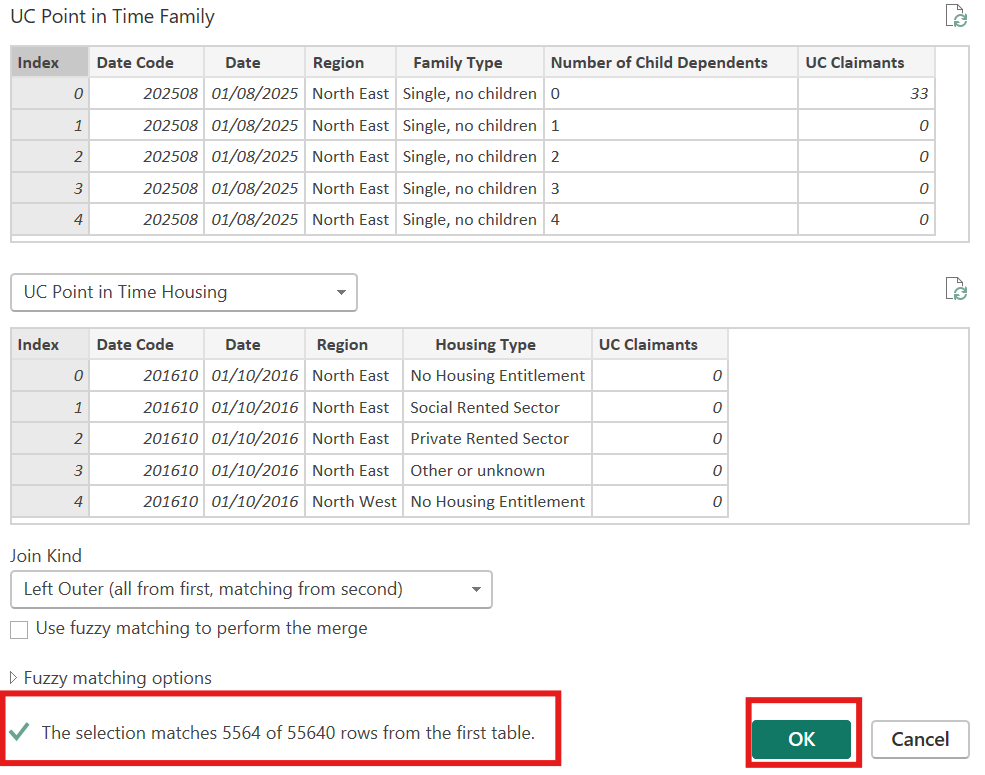Select Date Code column header in Housing table
Viewport: 985px width, 775px height.
pyautogui.click(x=146, y=344)
